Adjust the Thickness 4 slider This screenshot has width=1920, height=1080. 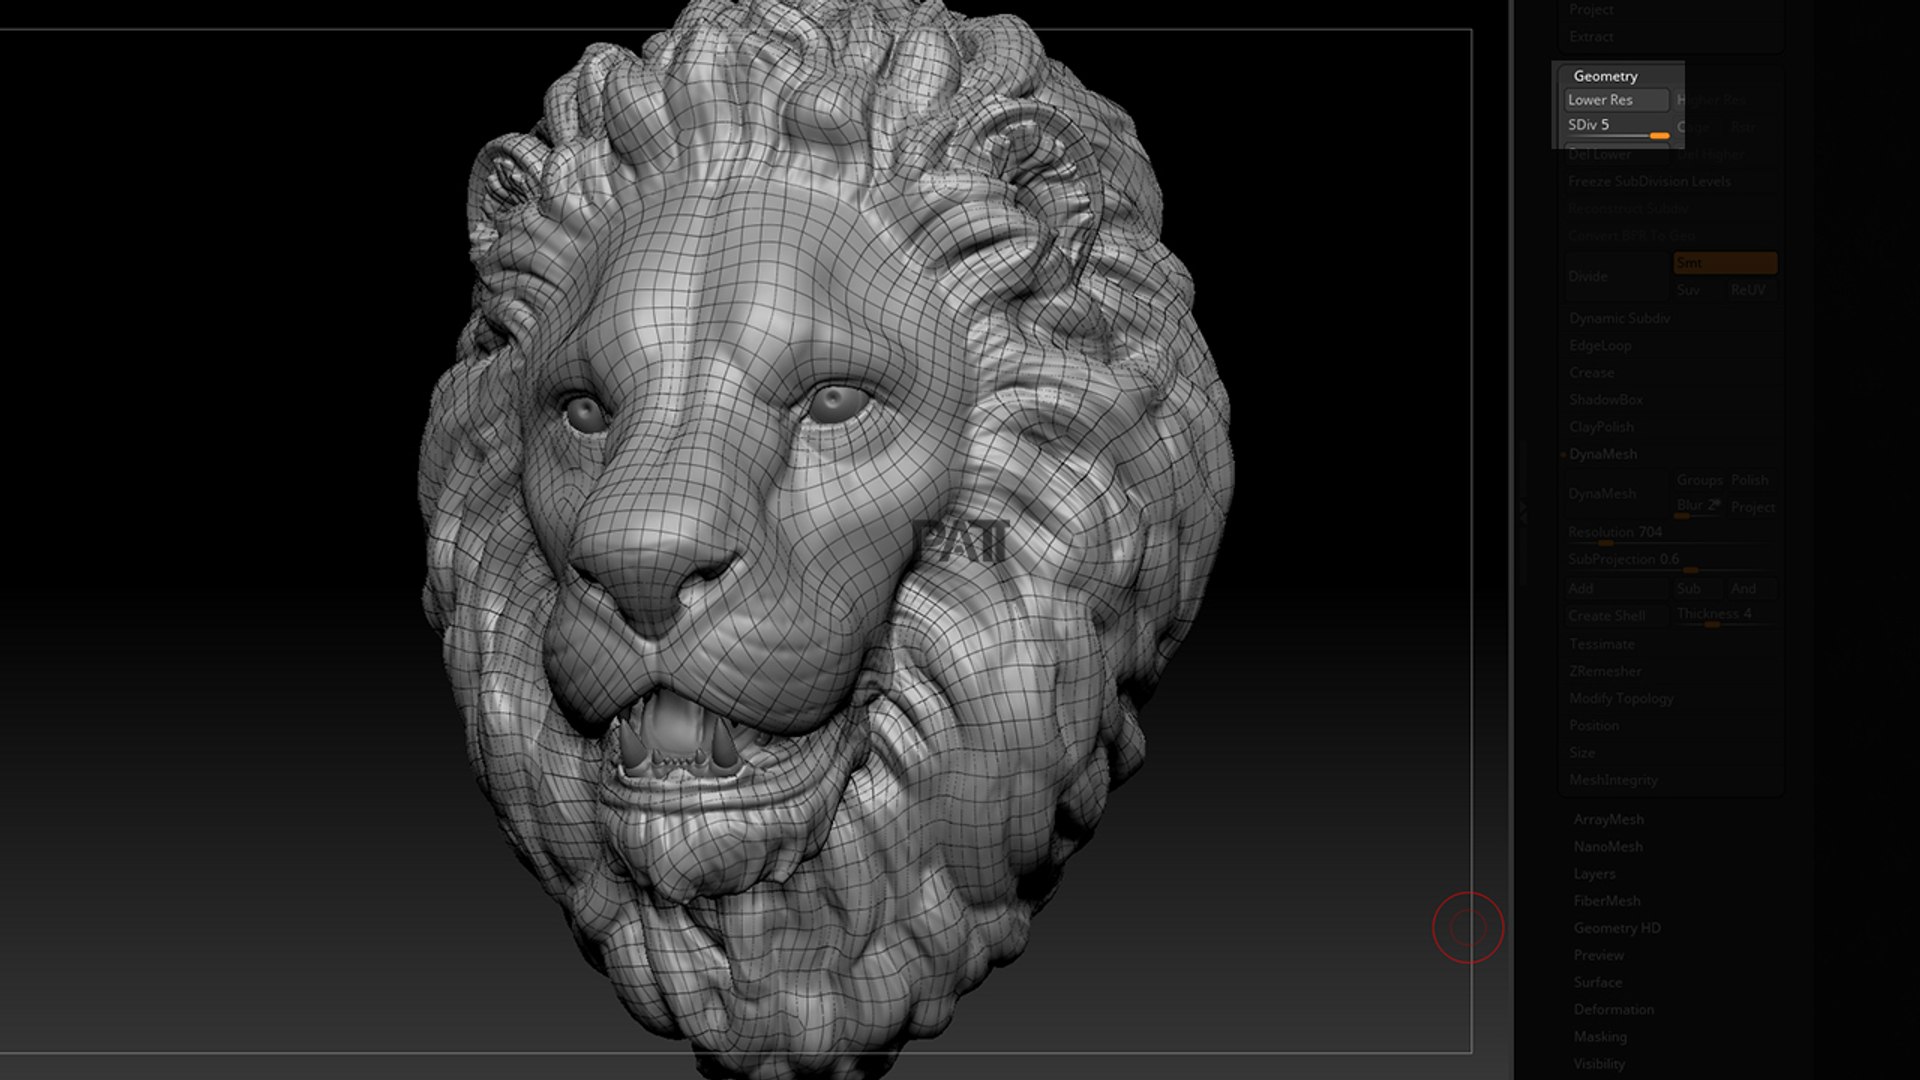coord(1726,615)
